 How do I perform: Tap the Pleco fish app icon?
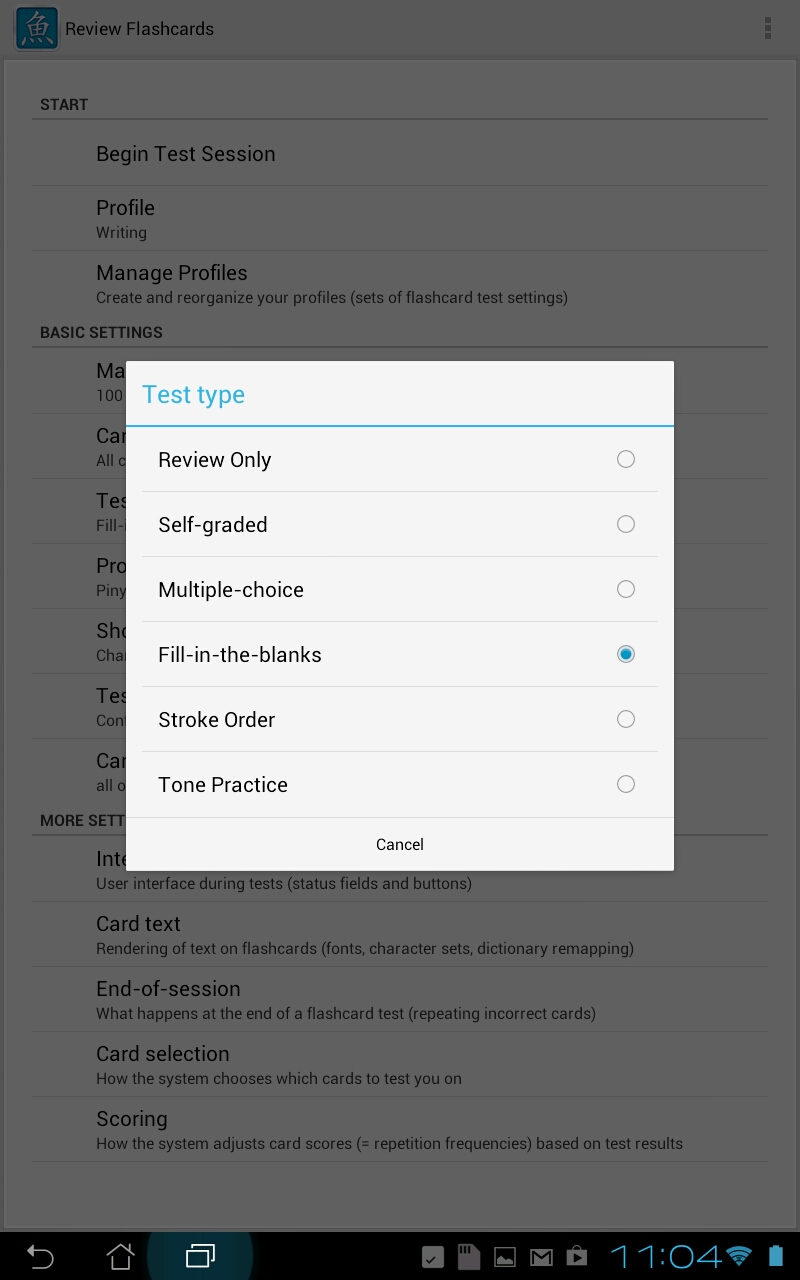[36, 28]
